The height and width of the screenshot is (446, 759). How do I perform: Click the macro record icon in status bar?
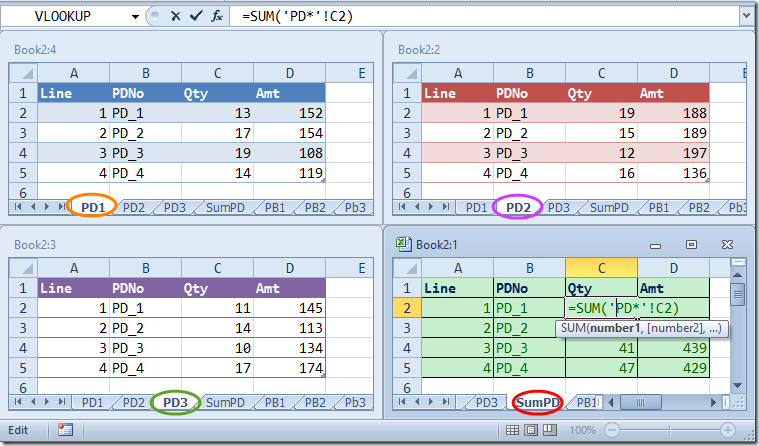[65, 430]
